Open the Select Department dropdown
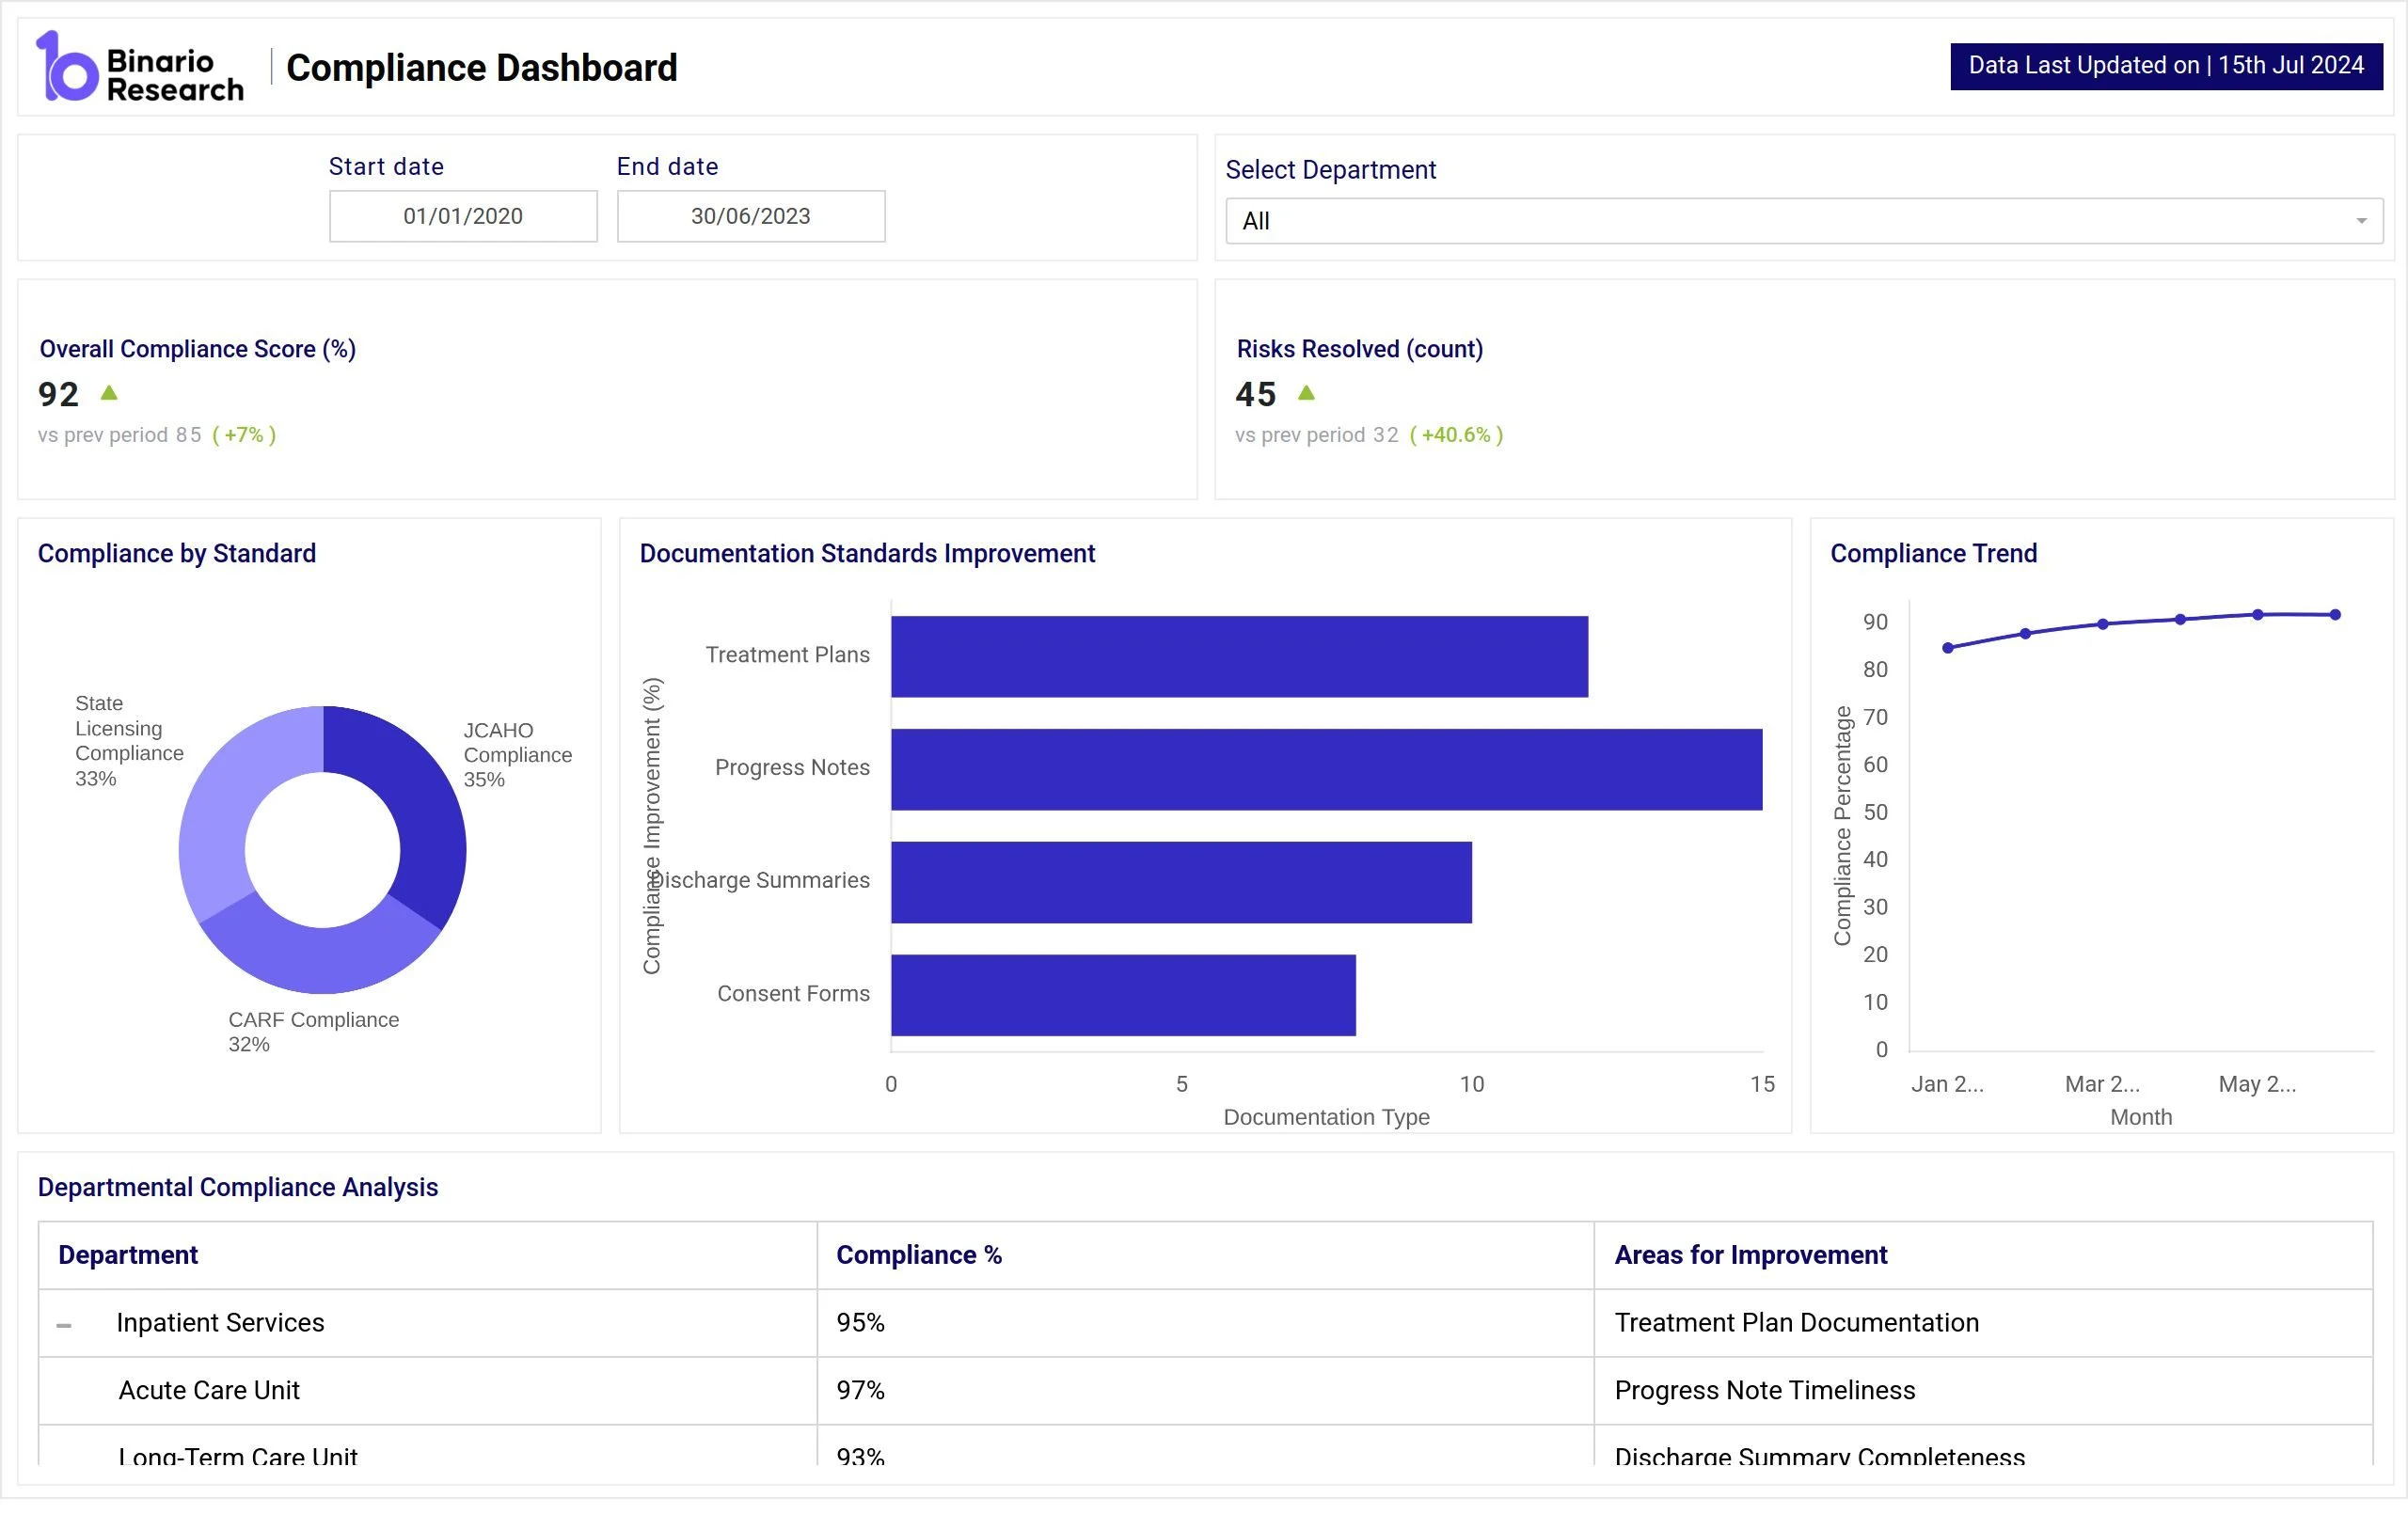The width and height of the screenshot is (2408, 1514). tap(1804, 221)
